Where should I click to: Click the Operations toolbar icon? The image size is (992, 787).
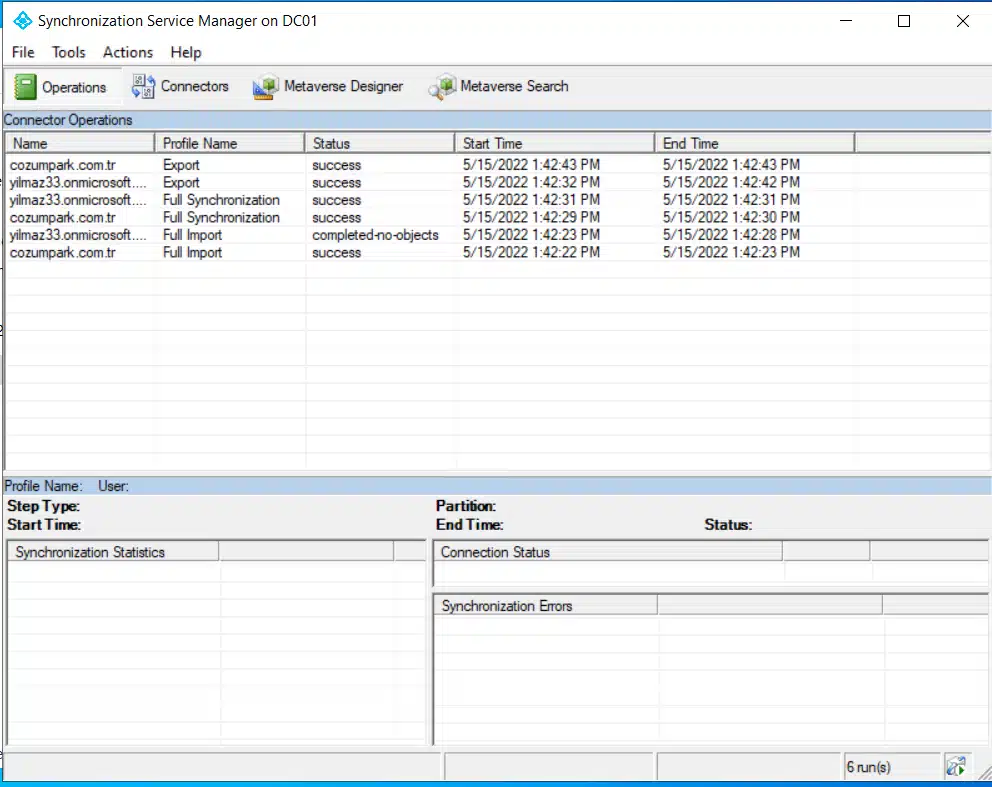[25, 87]
